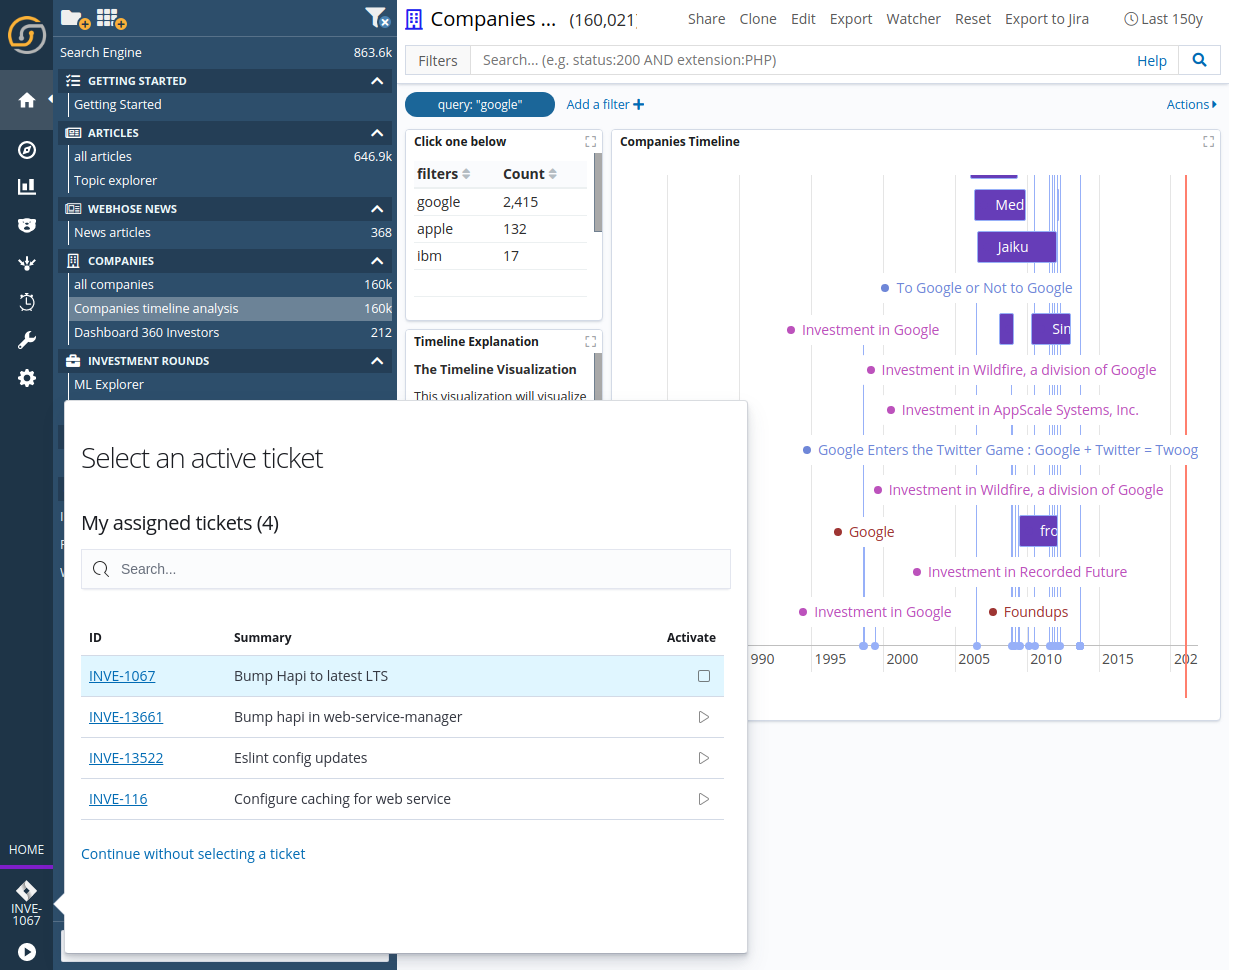This screenshot has height=970, width=1234.
Task: Click the play circle icon at bottom
Action: point(27,953)
